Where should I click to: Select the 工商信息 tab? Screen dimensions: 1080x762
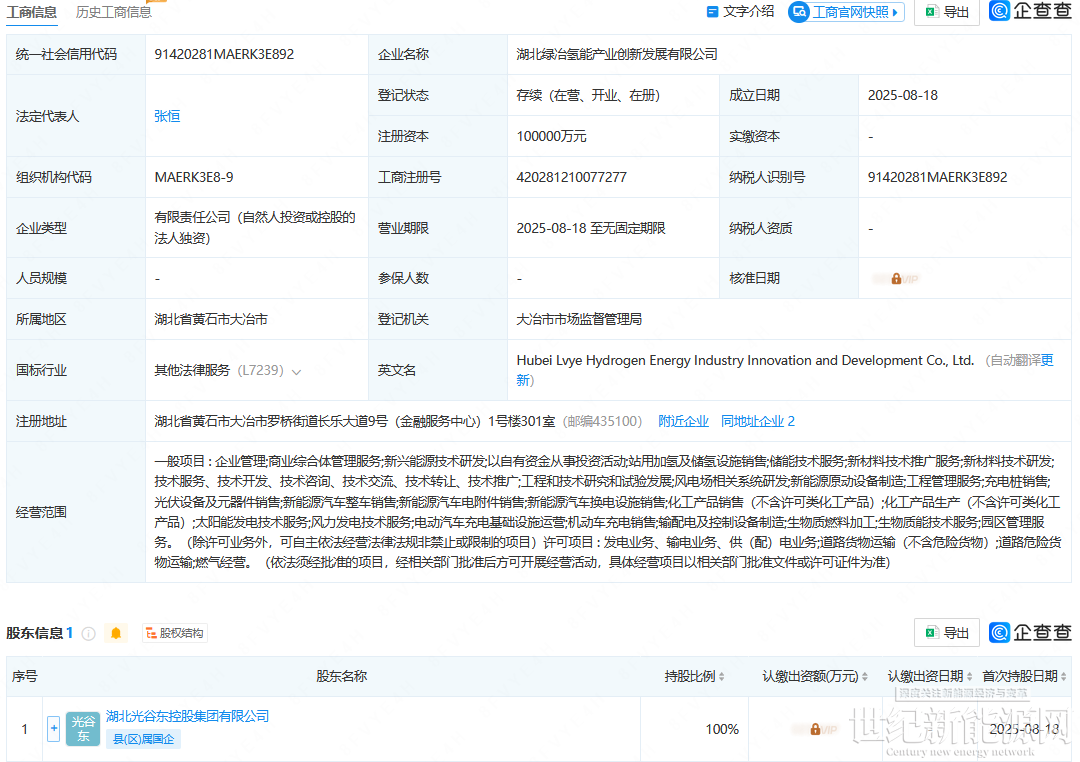click(31, 12)
